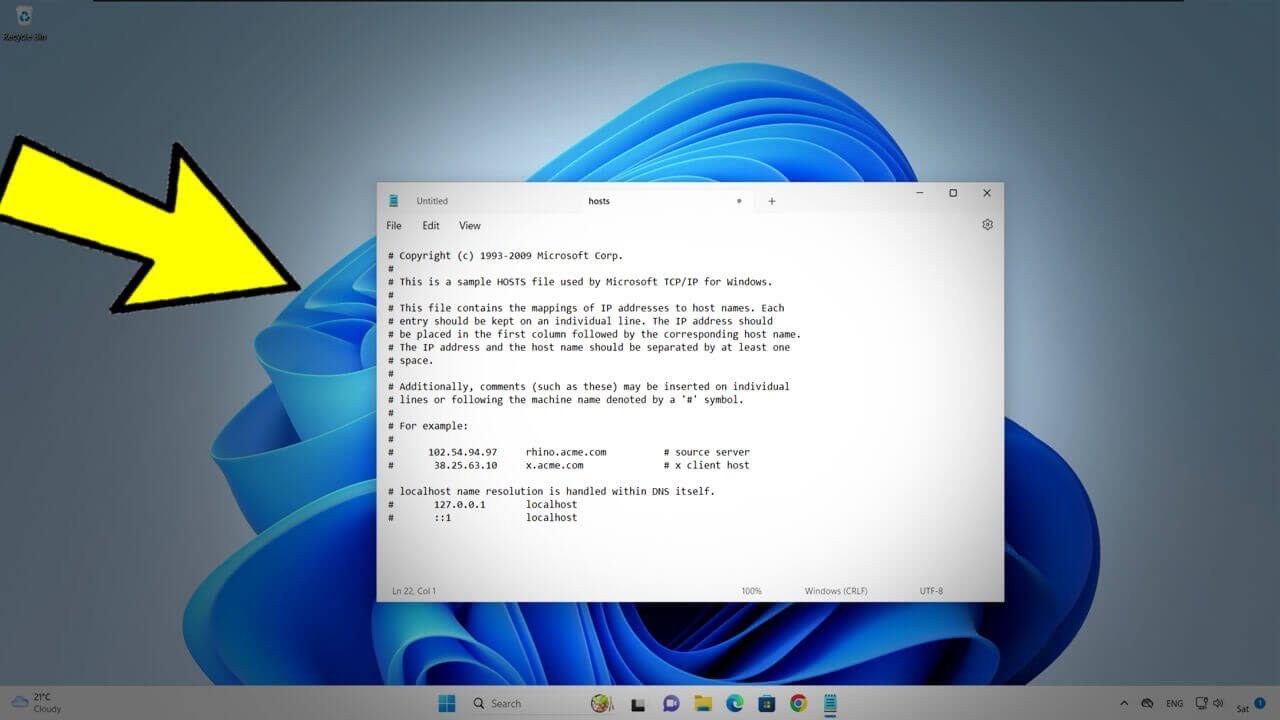Click the '# source server' comment
The width and height of the screenshot is (1280, 720).
(x=706, y=452)
